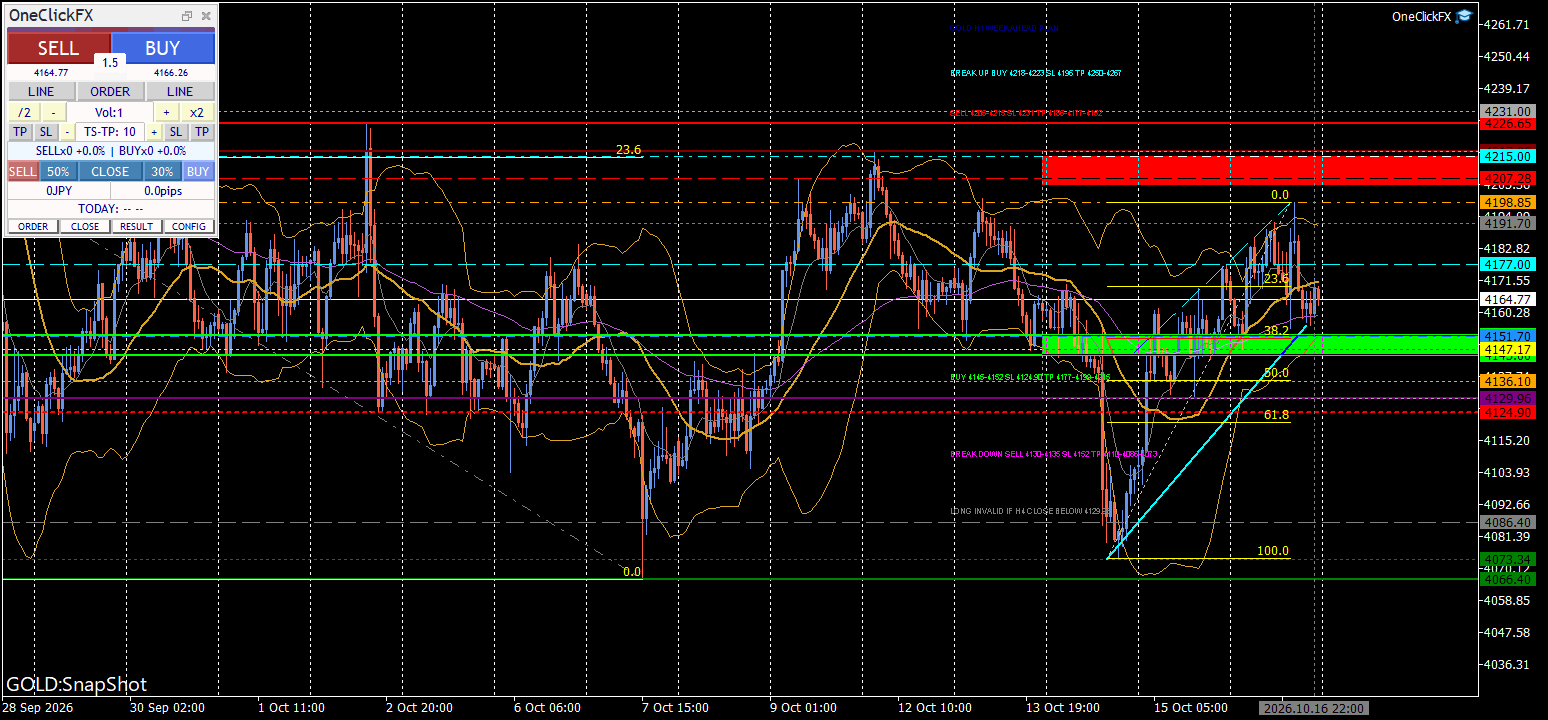Click the SELLx0 | BUYx0 position summary

111,151
